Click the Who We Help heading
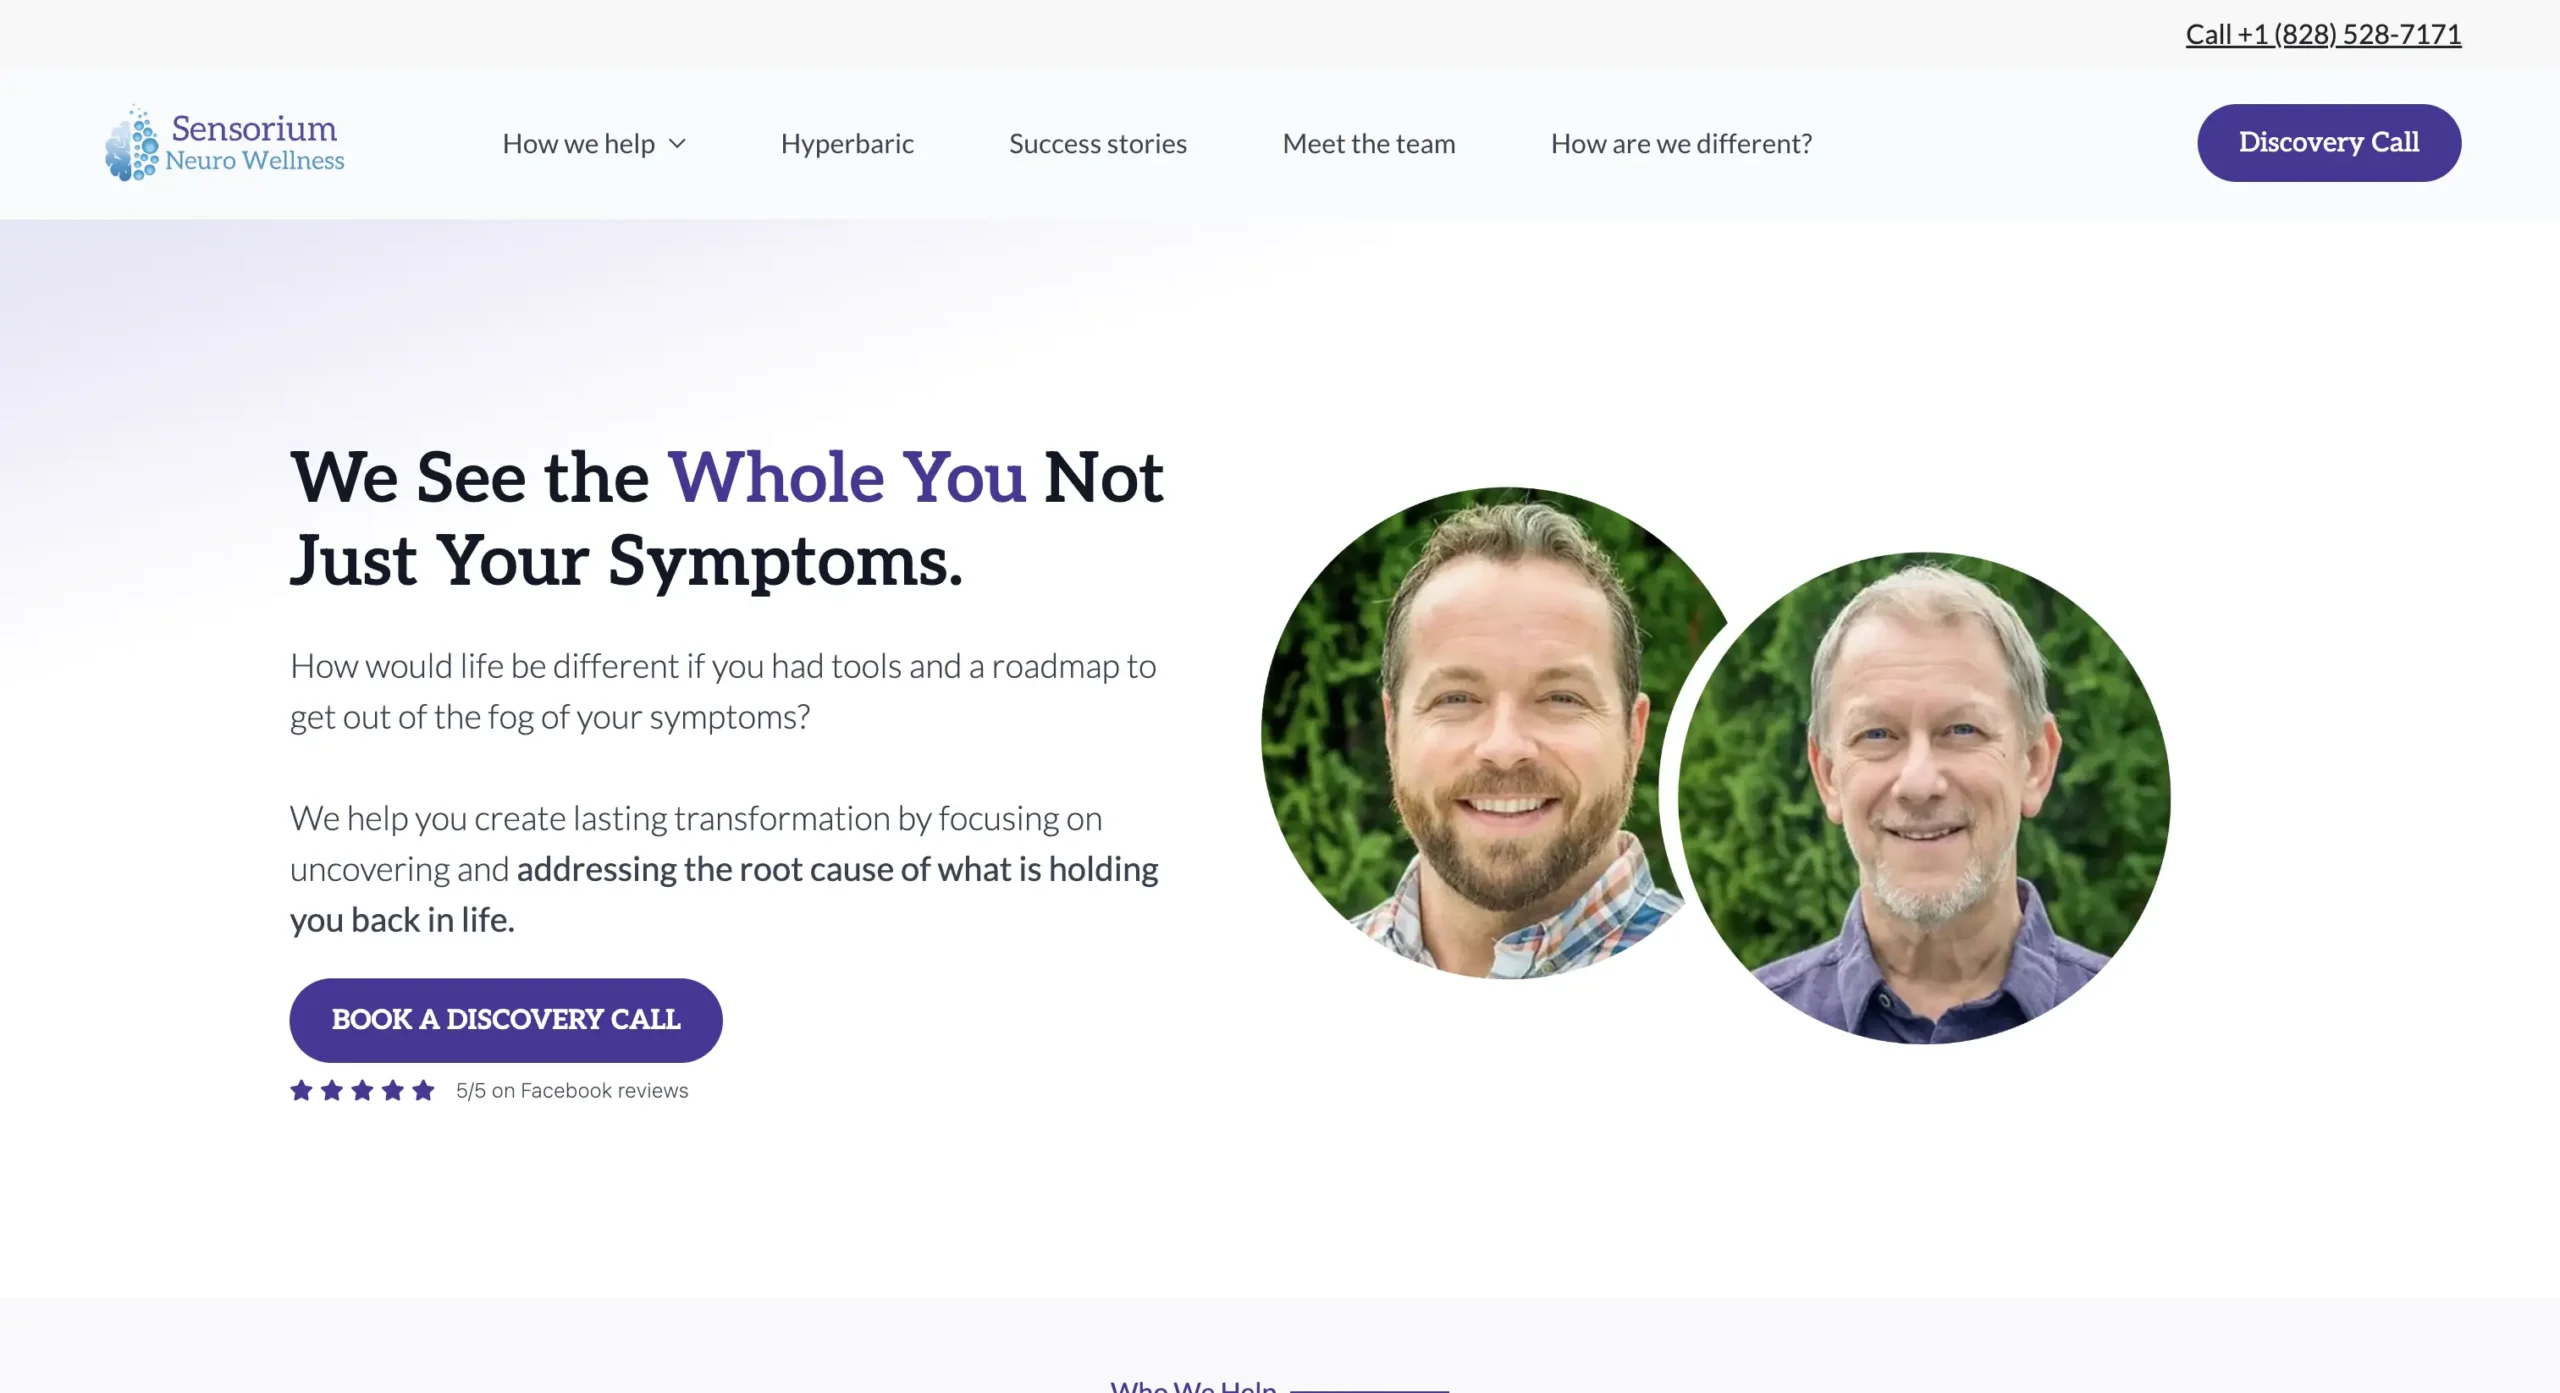This screenshot has height=1393, width=2560. click(1193, 1386)
